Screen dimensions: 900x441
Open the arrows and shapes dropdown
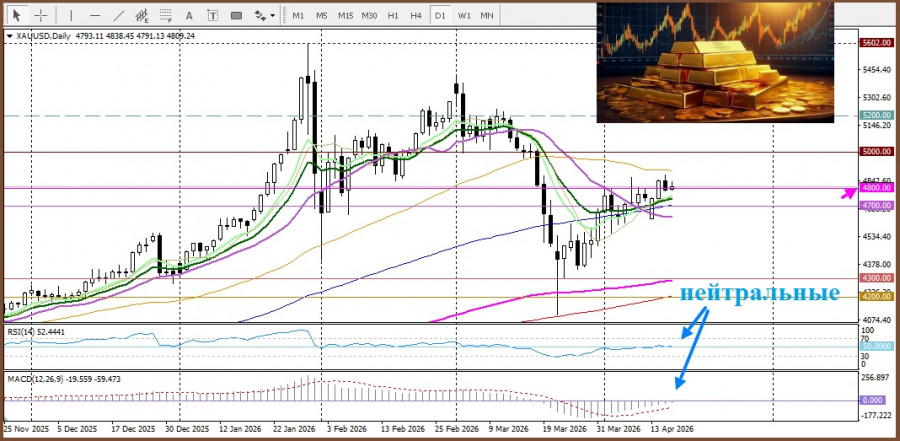tap(264, 15)
